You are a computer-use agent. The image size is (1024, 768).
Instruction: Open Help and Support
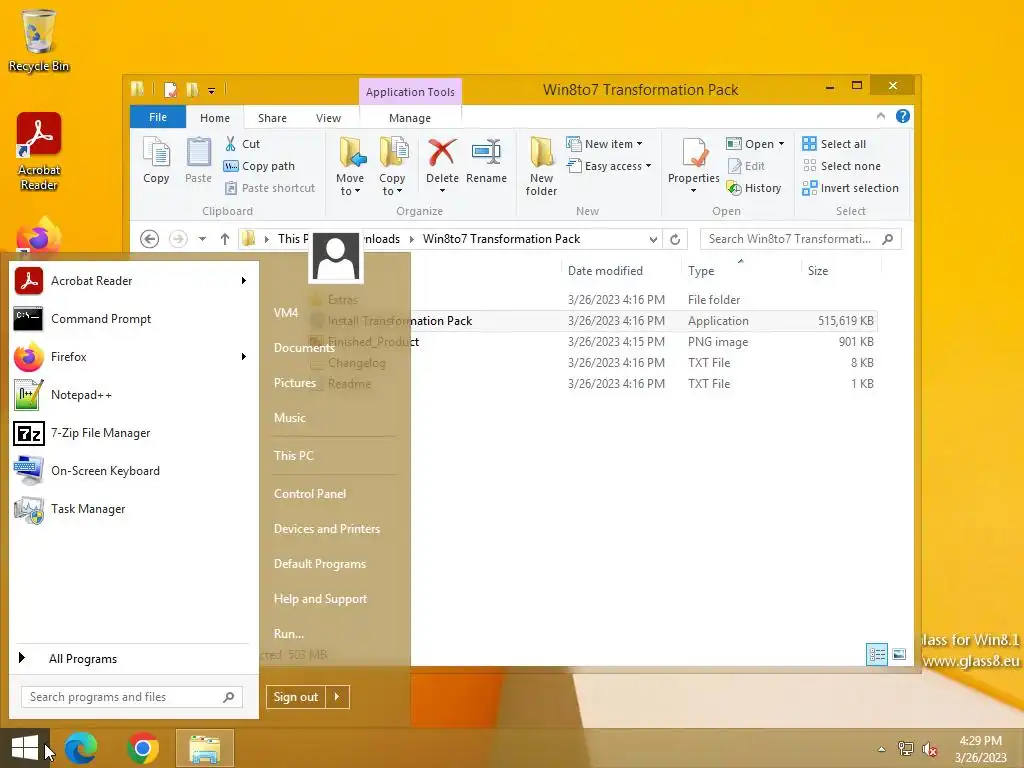[320, 599]
